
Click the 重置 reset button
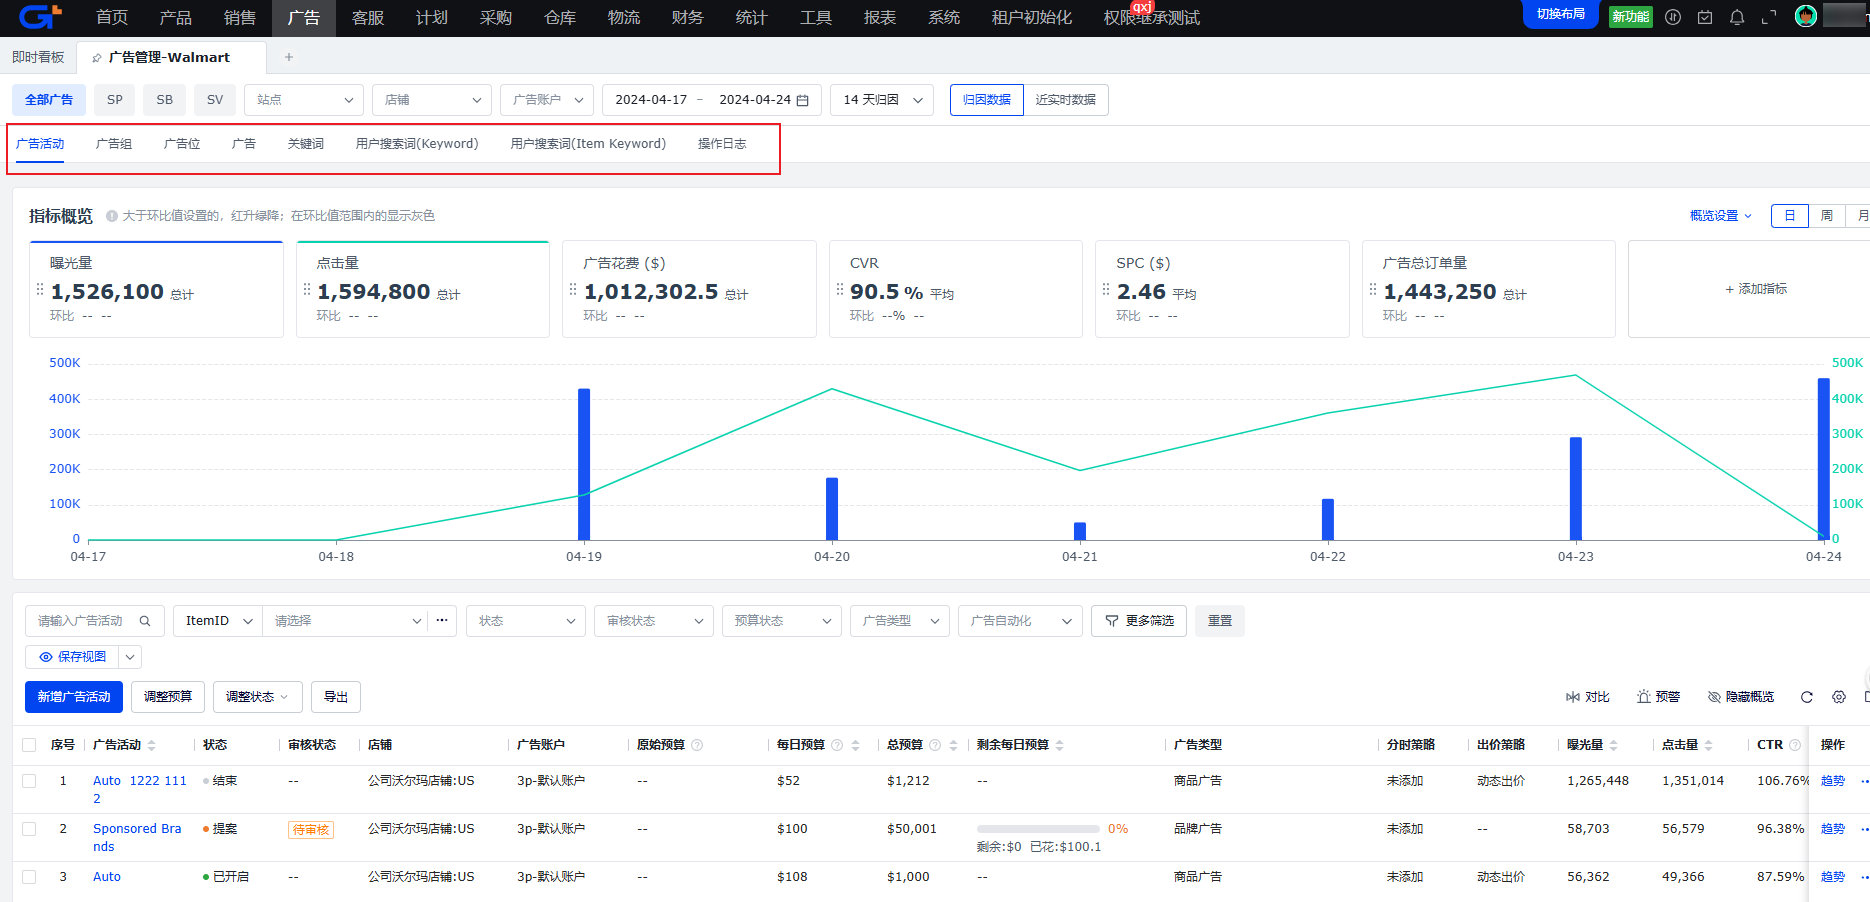(x=1220, y=621)
